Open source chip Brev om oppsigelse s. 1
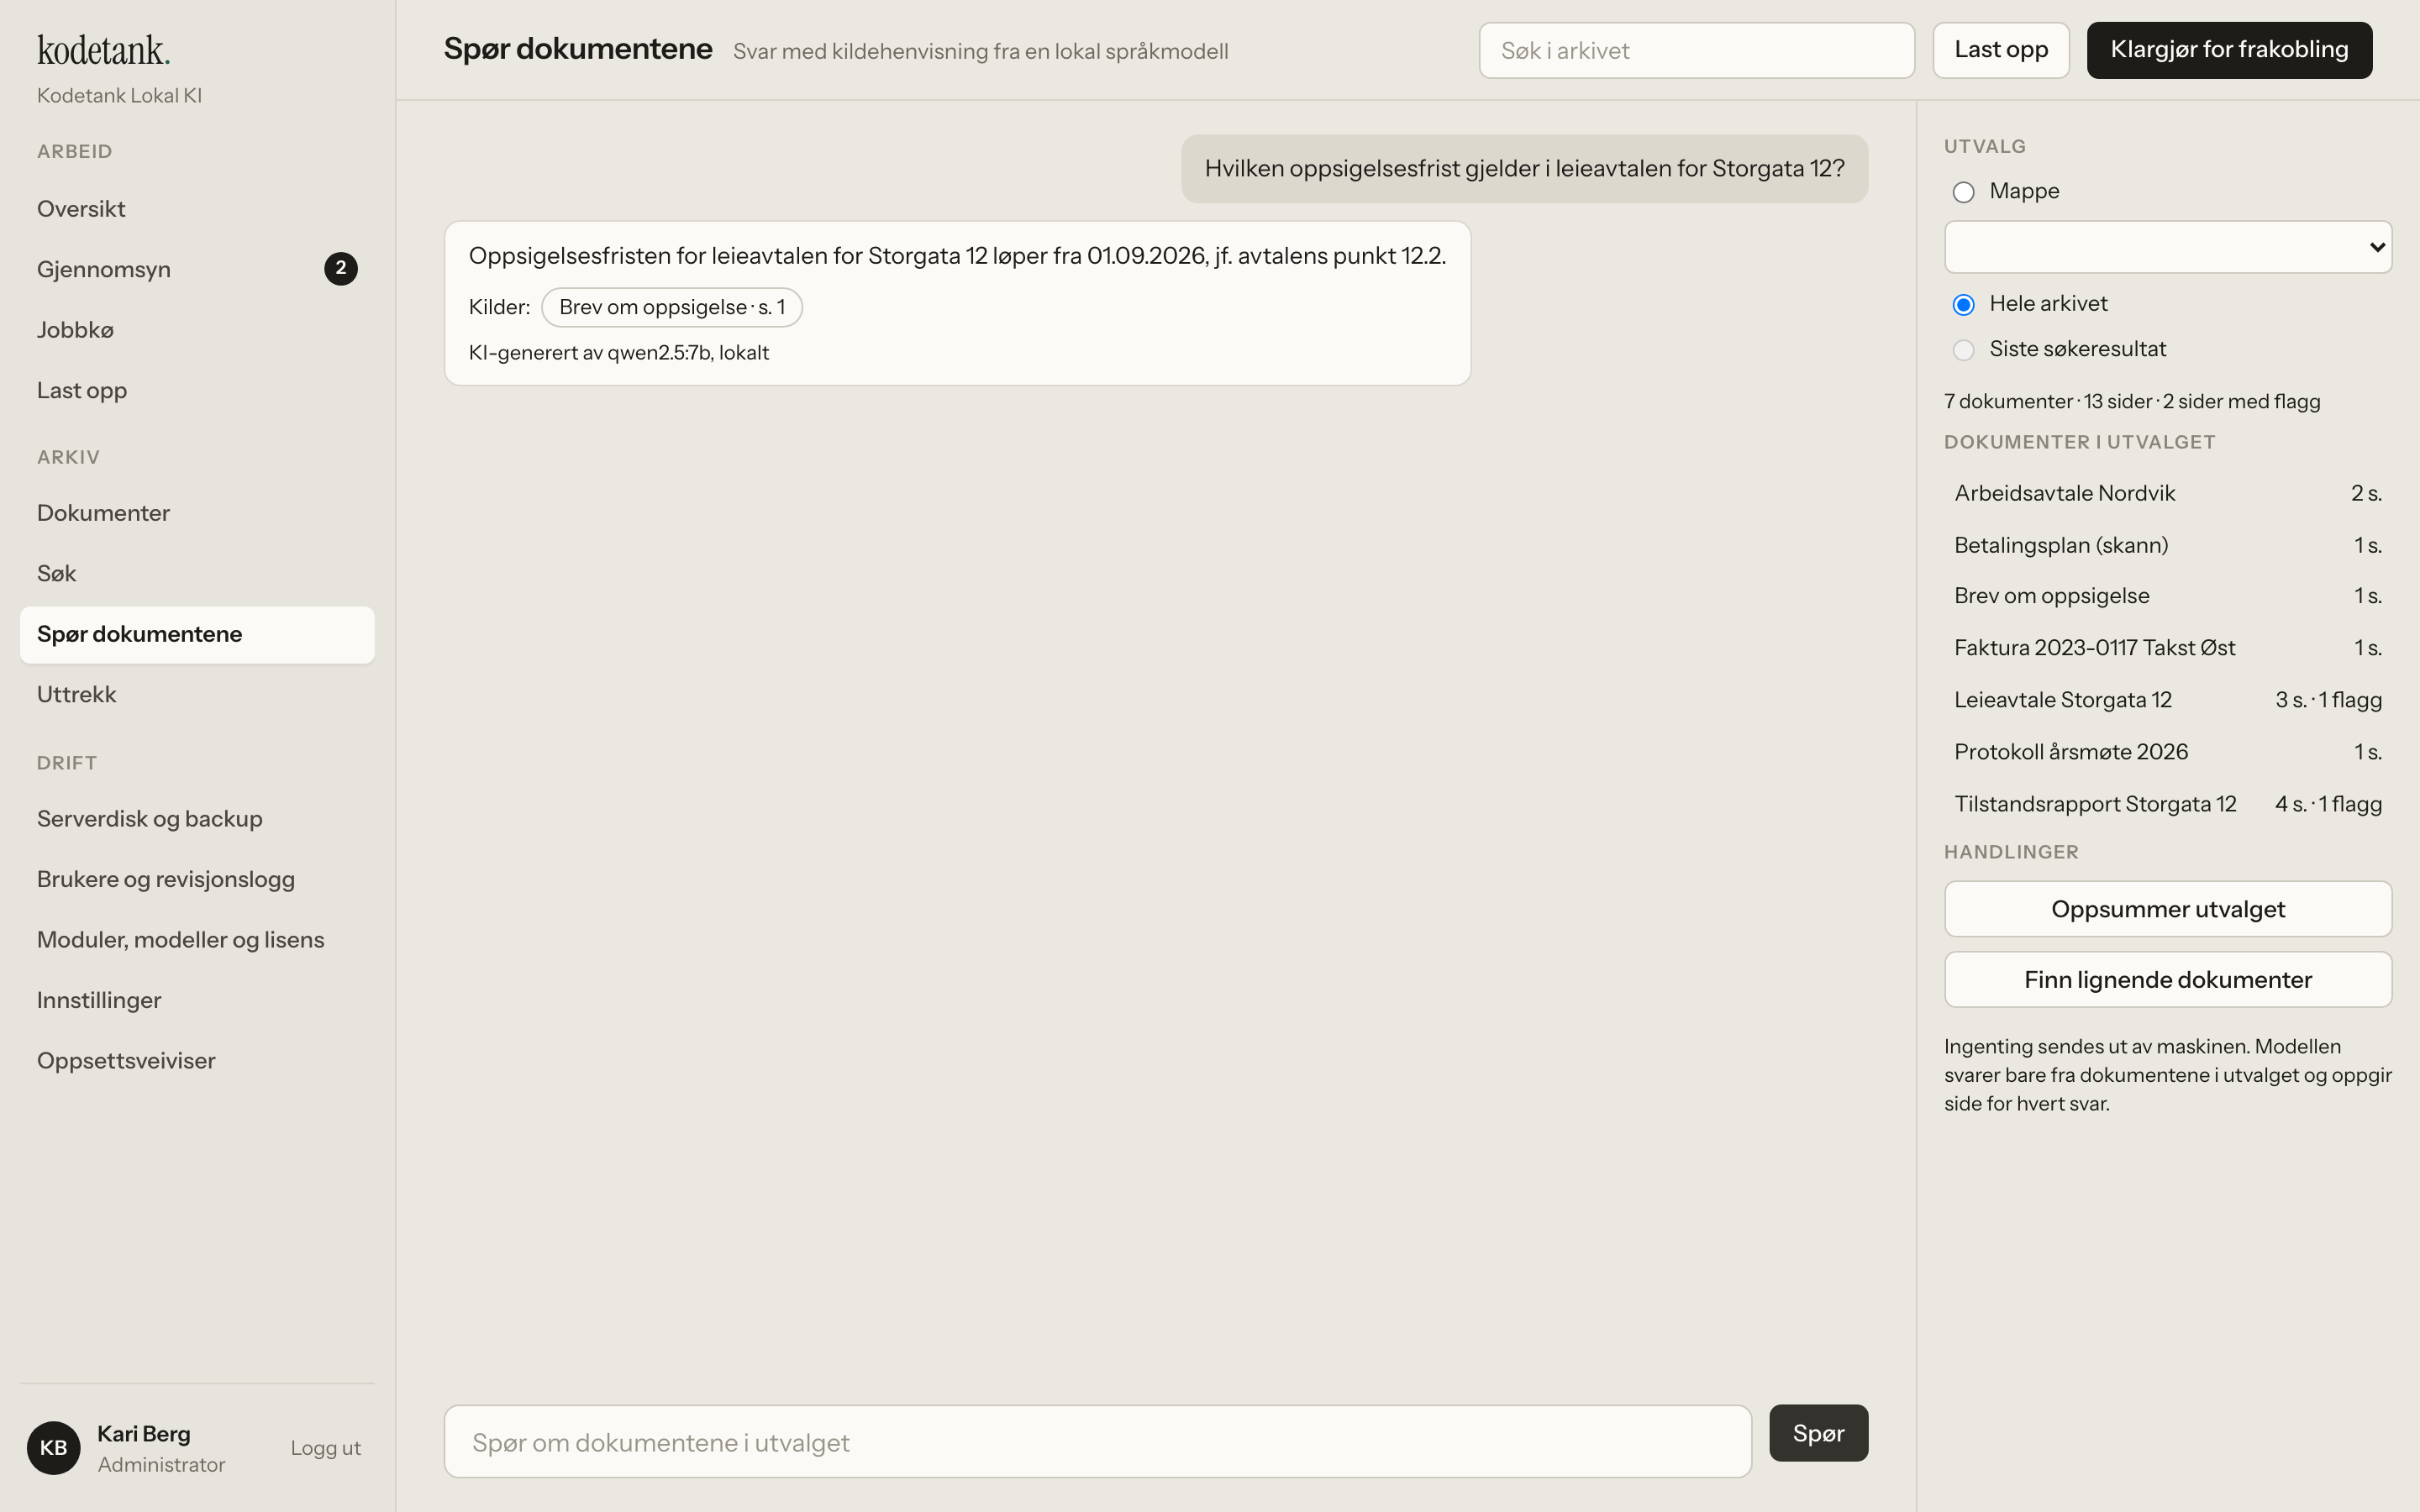2420x1512 pixels. [672, 307]
